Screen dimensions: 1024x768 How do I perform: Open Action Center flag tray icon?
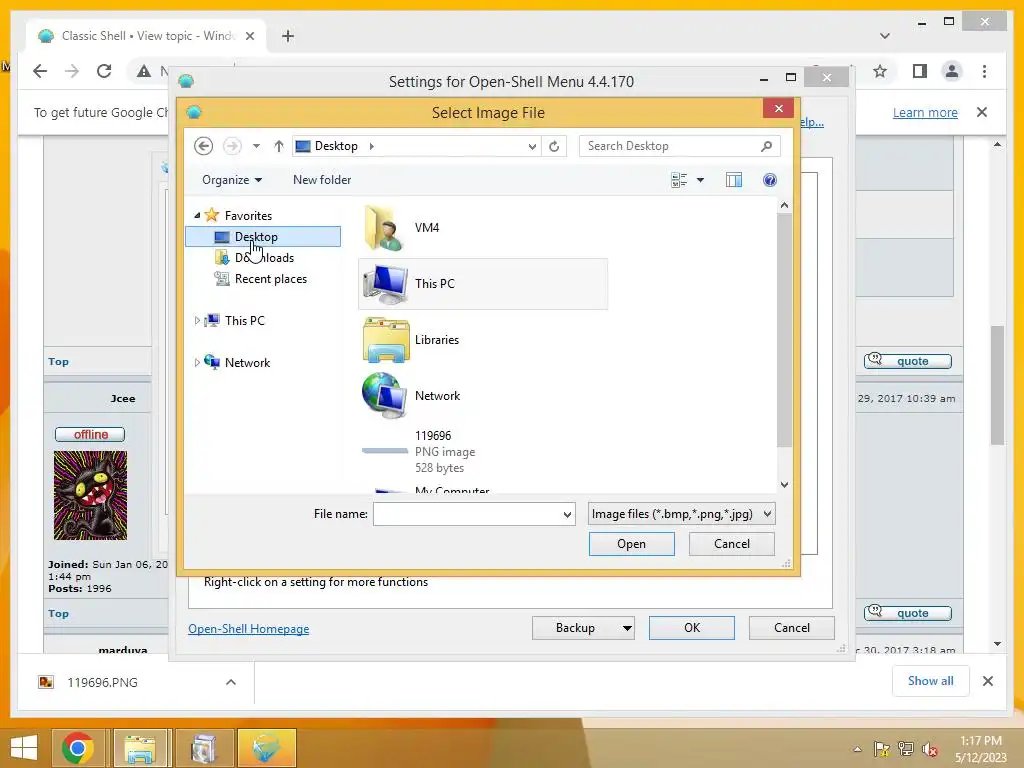[882, 749]
